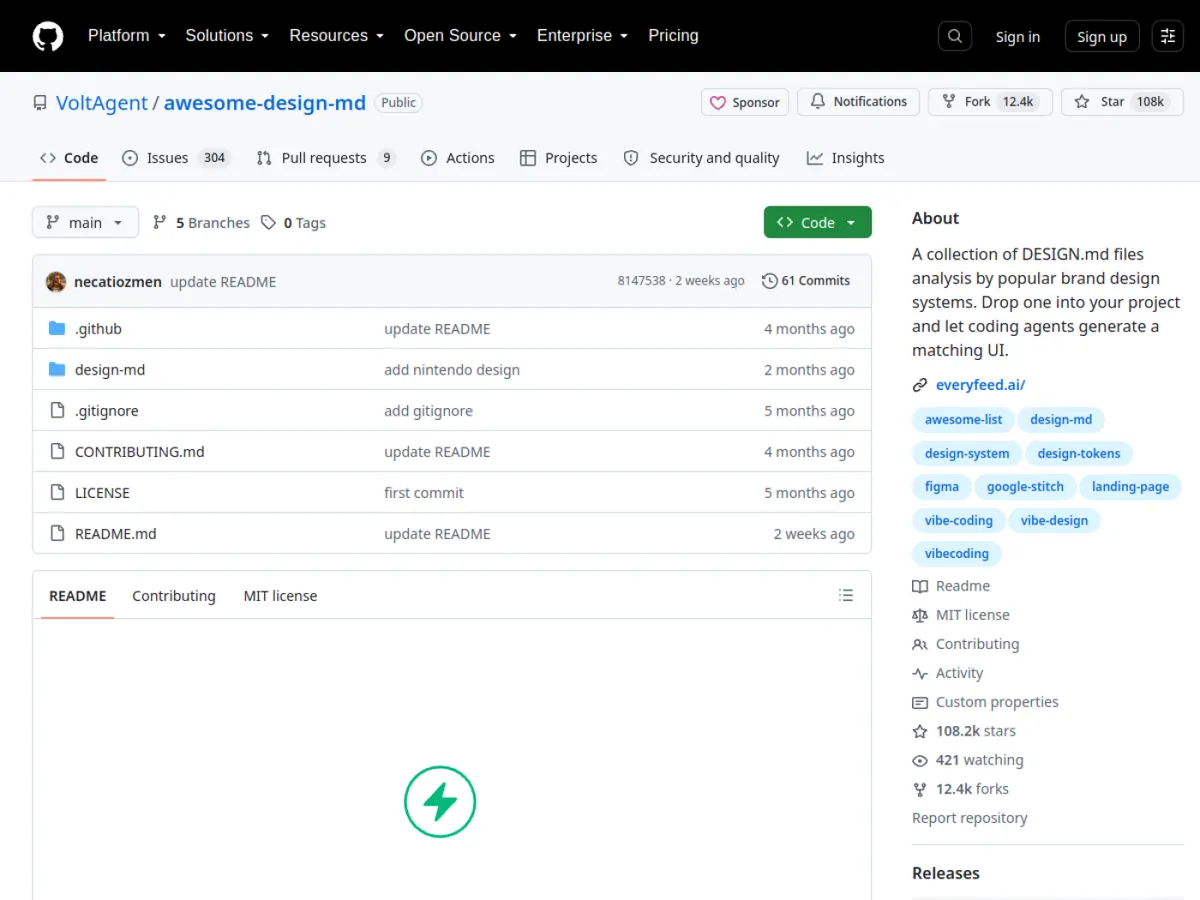Open the appearance settings icon beside Sign up

1168,36
